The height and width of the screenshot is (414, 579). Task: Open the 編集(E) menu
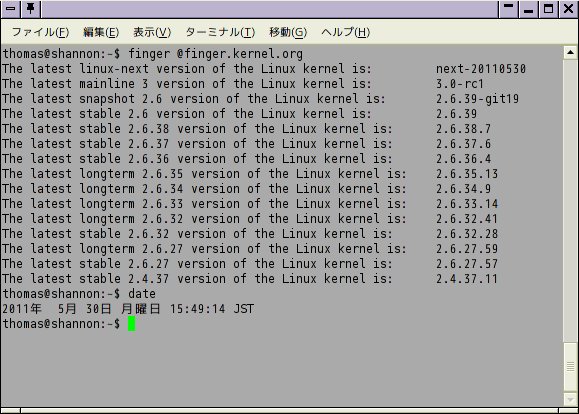(x=101, y=32)
